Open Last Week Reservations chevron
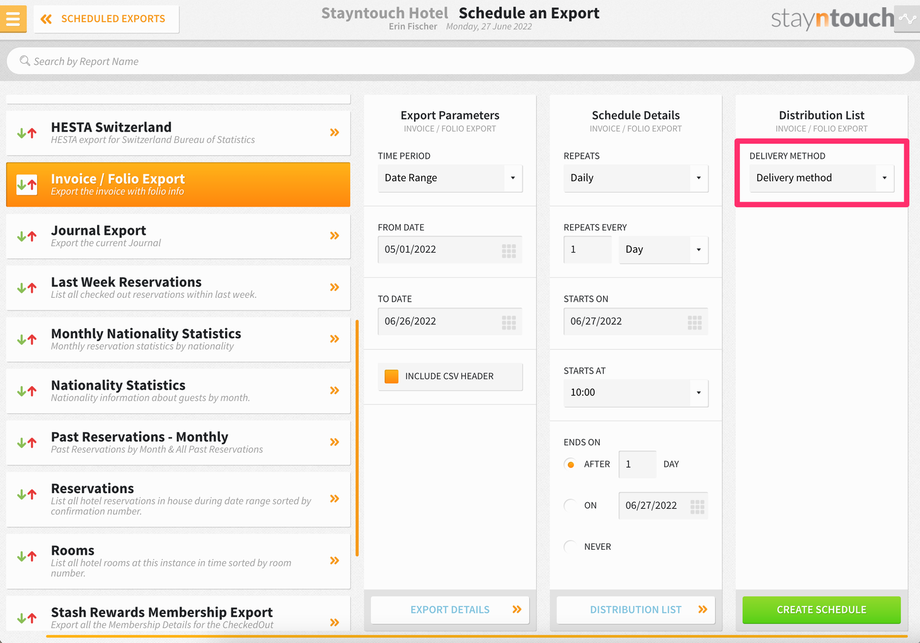This screenshot has width=920, height=643. [x=334, y=287]
